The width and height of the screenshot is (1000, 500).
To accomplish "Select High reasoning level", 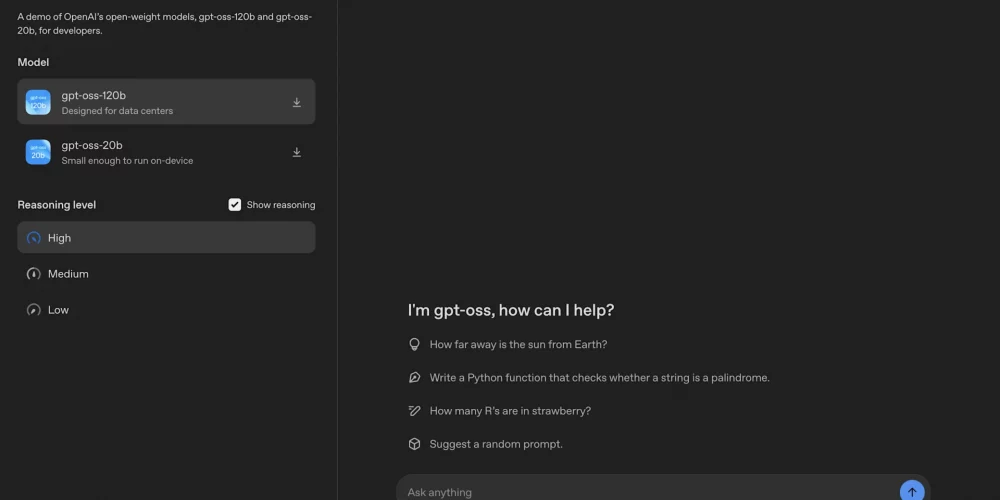I will [166, 237].
